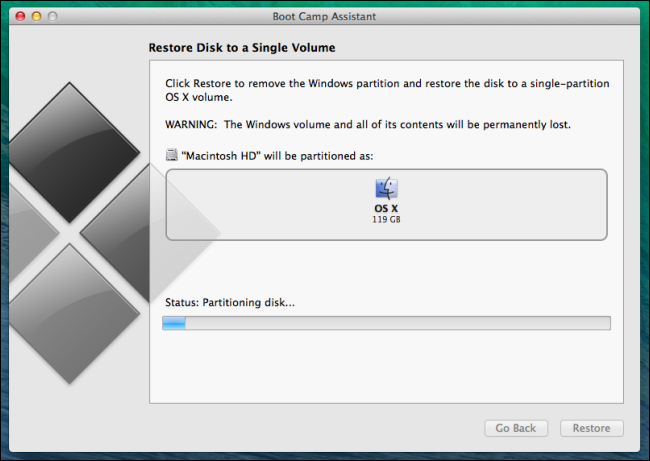This screenshot has width=650, height=461.
Task: Click the 'OS X' partition name label
Action: point(386,209)
